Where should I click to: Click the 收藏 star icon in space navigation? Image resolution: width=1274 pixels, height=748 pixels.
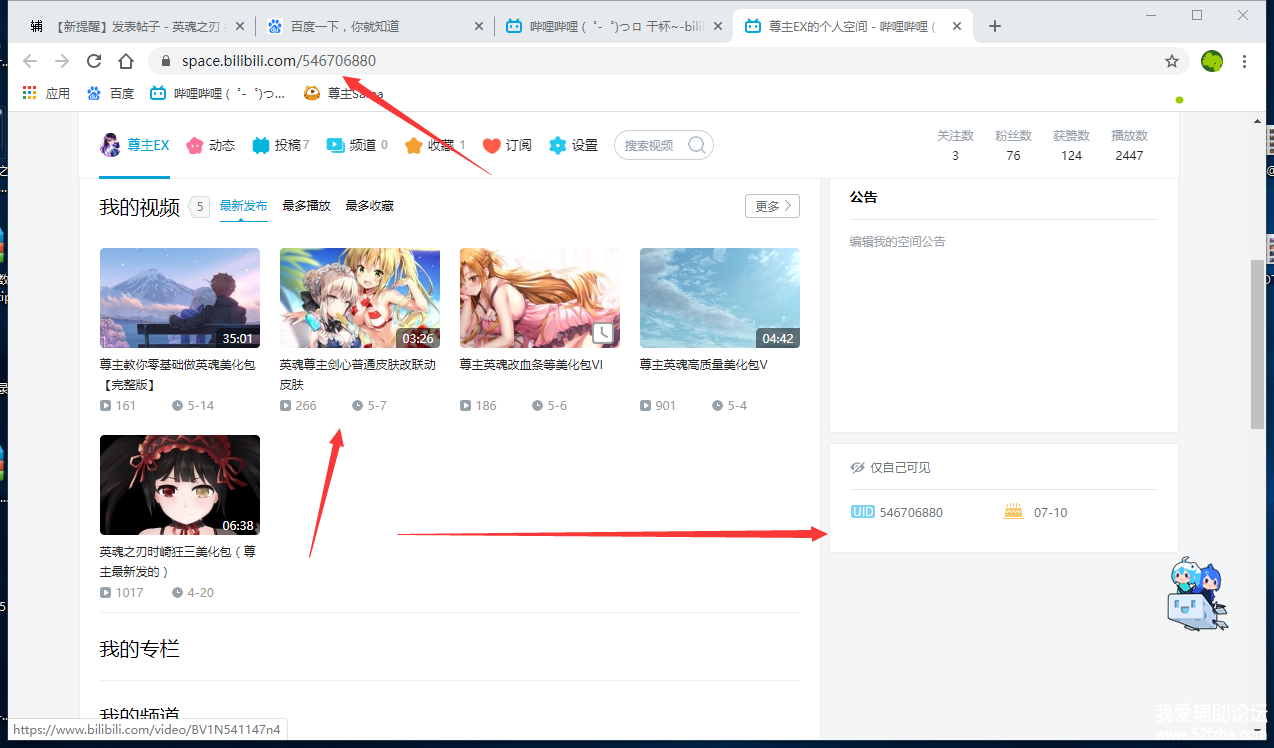414,146
